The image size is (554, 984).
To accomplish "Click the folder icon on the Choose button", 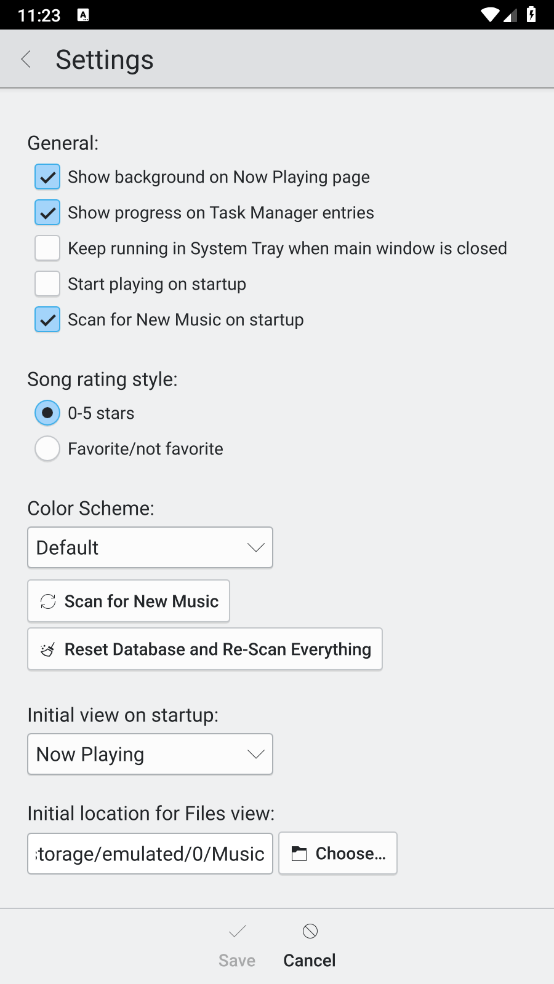I will pos(299,853).
